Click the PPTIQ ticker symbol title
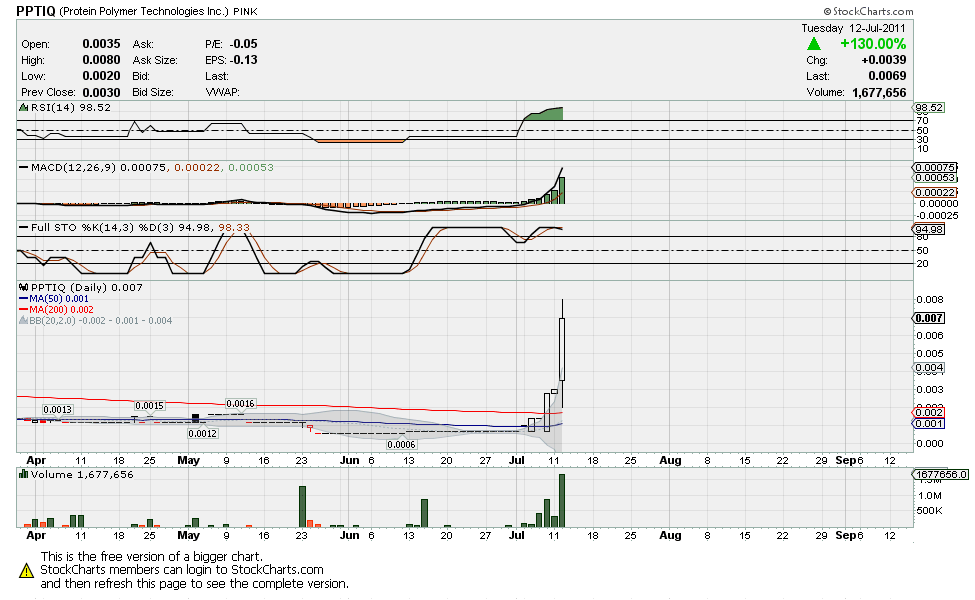975x600 pixels. coord(36,11)
